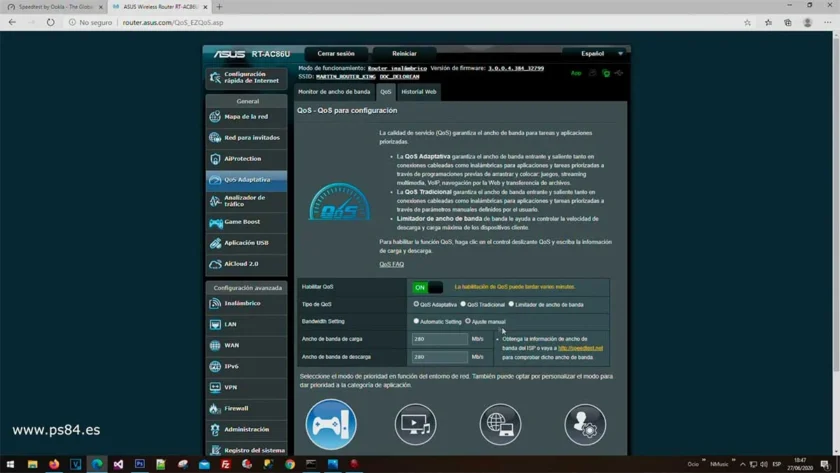Open Chrome from the taskbar
Viewport: 840px width, 473px height.
[290, 464]
